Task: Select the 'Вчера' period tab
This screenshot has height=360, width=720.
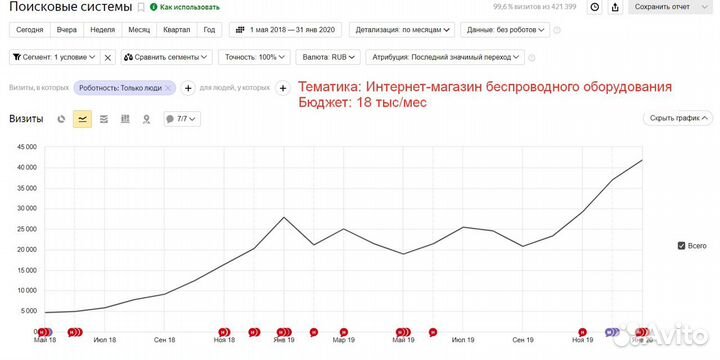Action: 67,30
